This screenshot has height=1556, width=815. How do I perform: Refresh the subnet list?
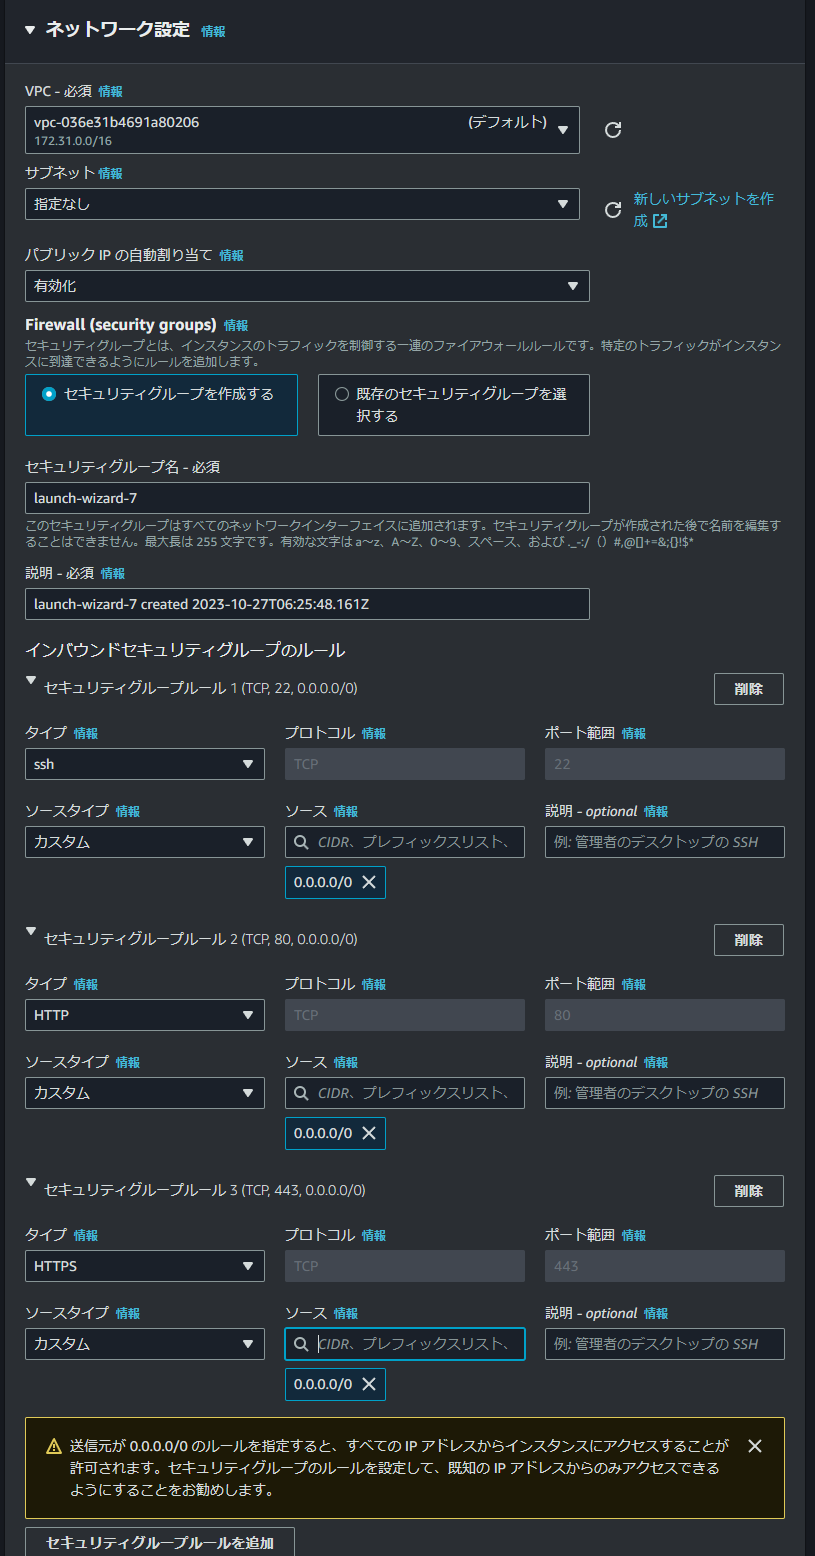tap(611, 210)
